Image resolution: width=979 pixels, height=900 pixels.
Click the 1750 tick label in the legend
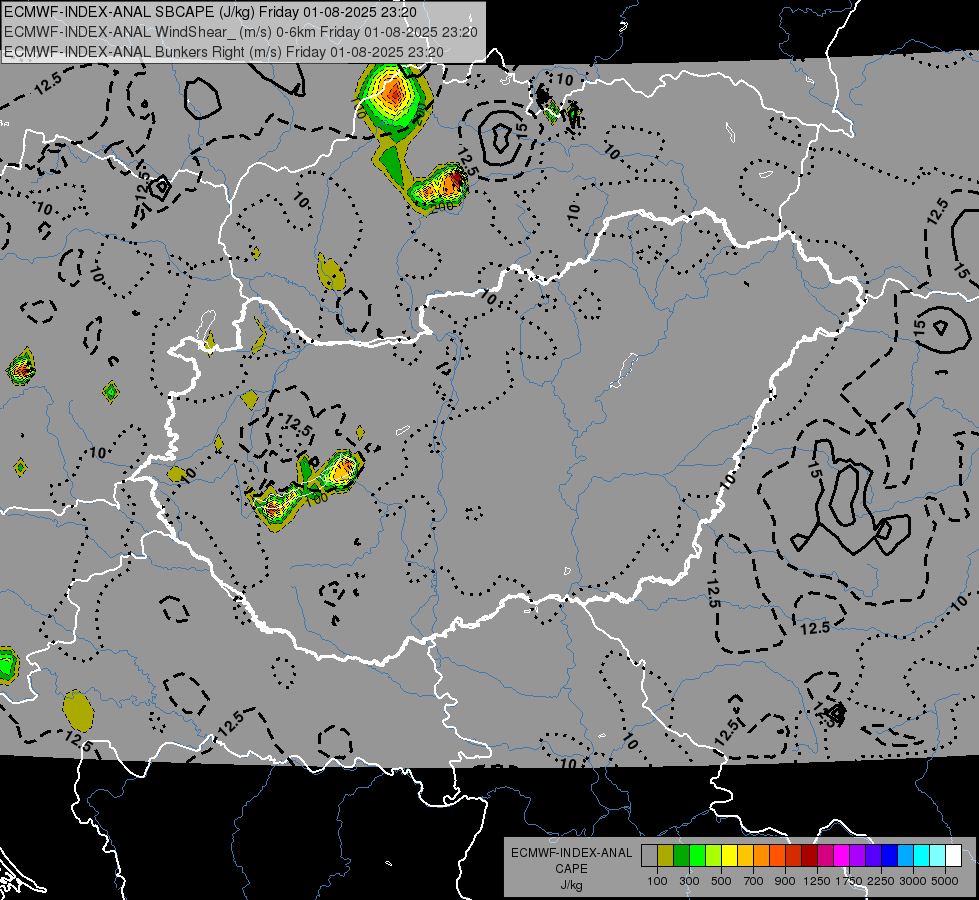click(849, 881)
